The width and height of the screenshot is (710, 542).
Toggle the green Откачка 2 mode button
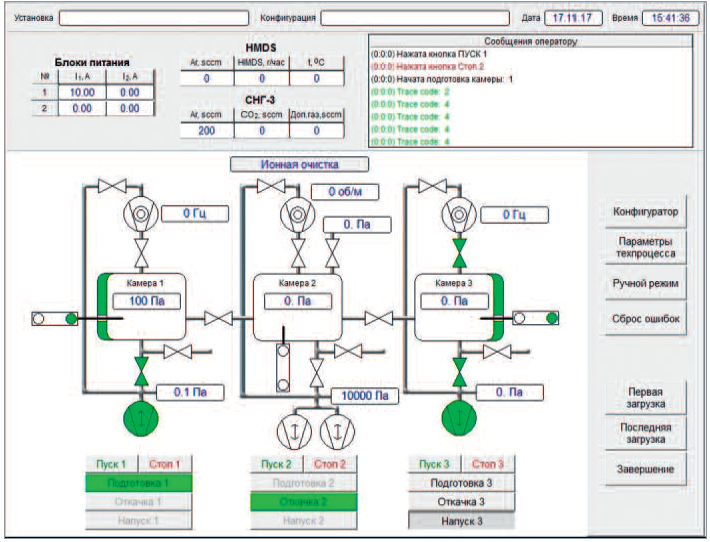[x=304, y=502]
